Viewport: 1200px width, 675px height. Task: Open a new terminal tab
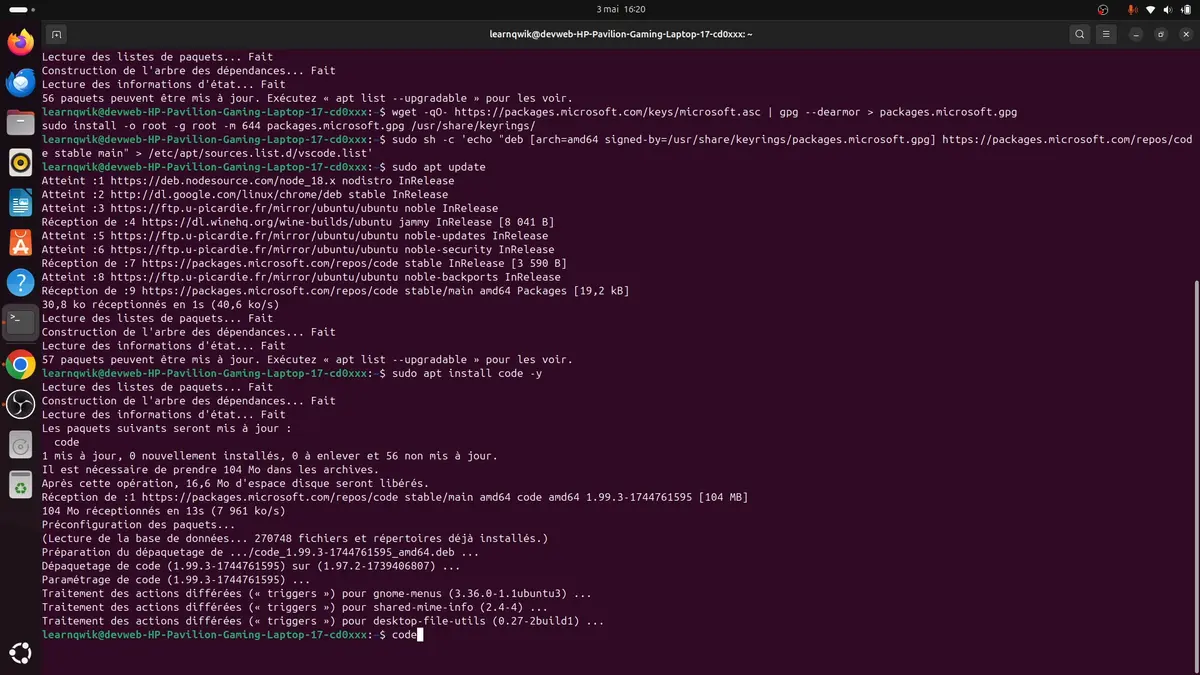pos(57,34)
